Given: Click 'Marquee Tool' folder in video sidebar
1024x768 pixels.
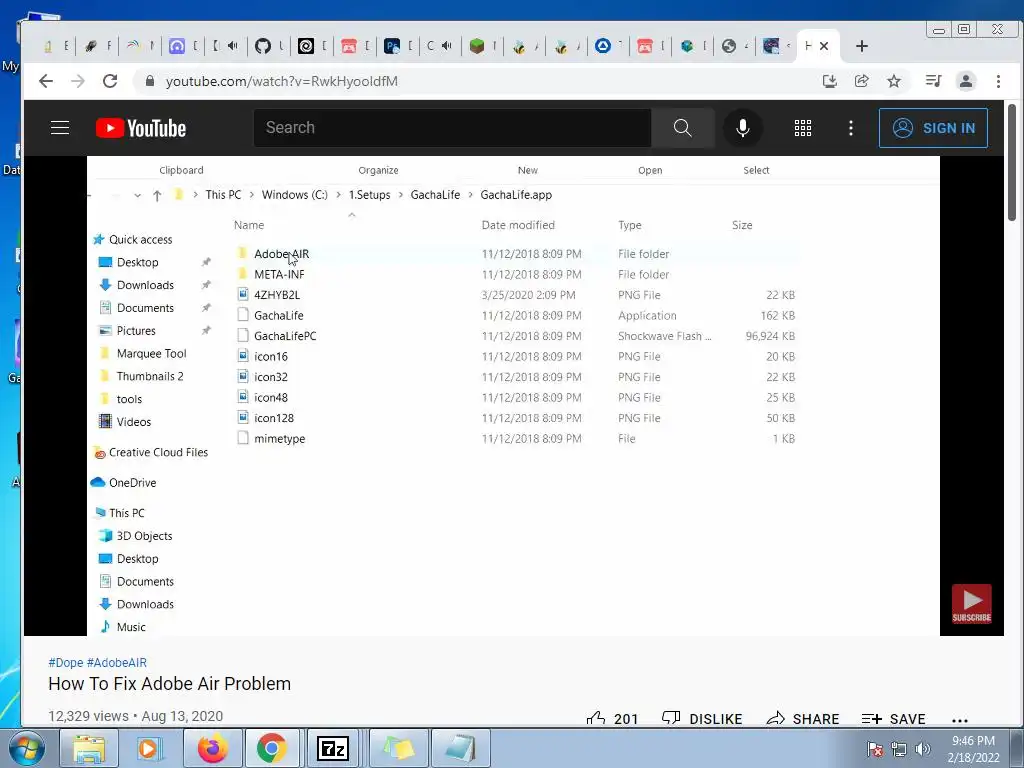Looking at the screenshot, I should 152,353.
